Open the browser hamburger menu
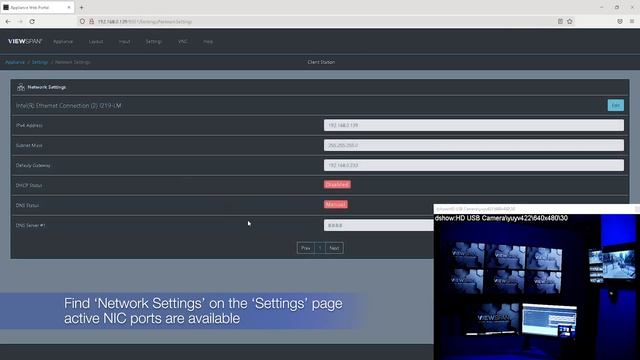This screenshot has height=360, width=640. pyautogui.click(x=632, y=21)
